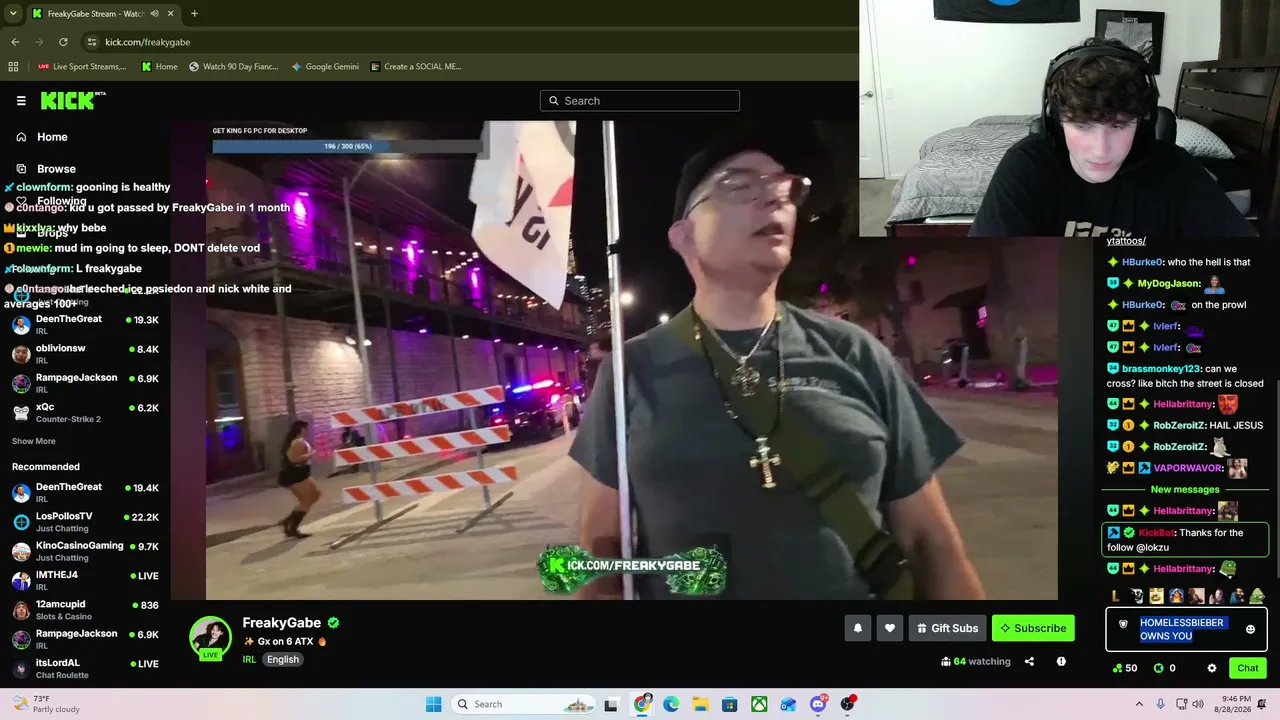Viewport: 1280px width, 720px height.
Task: Click the microphone icon in system tray
Action: click(x=1161, y=704)
